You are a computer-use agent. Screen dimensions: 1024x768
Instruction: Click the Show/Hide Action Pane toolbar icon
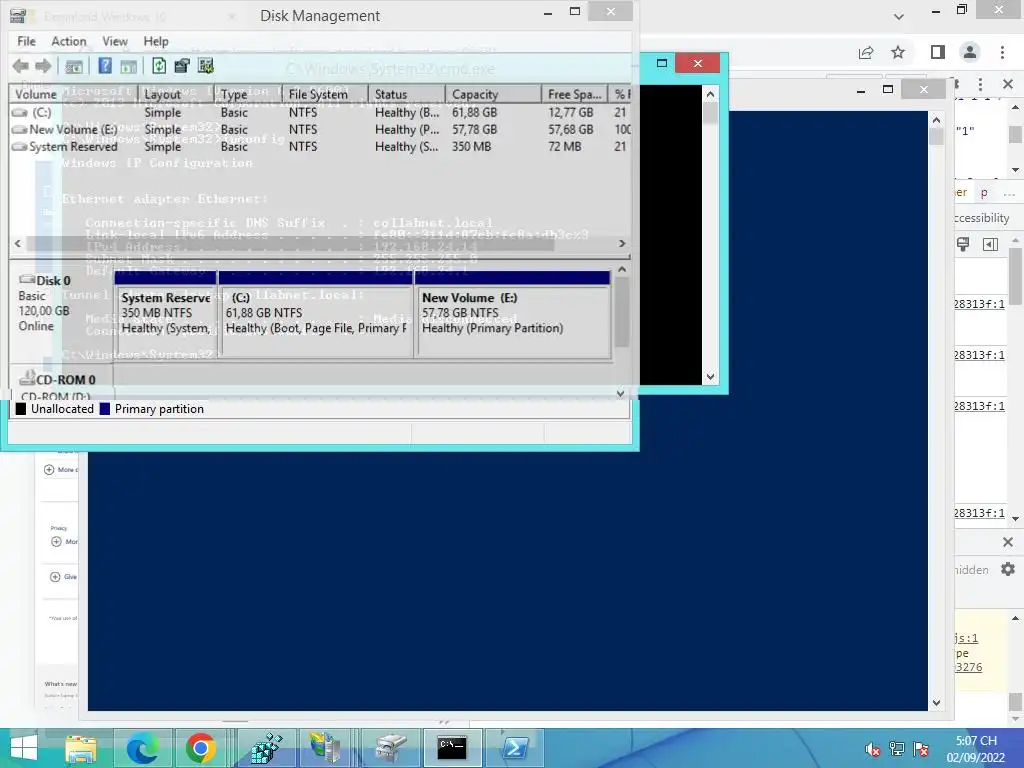coord(129,66)
